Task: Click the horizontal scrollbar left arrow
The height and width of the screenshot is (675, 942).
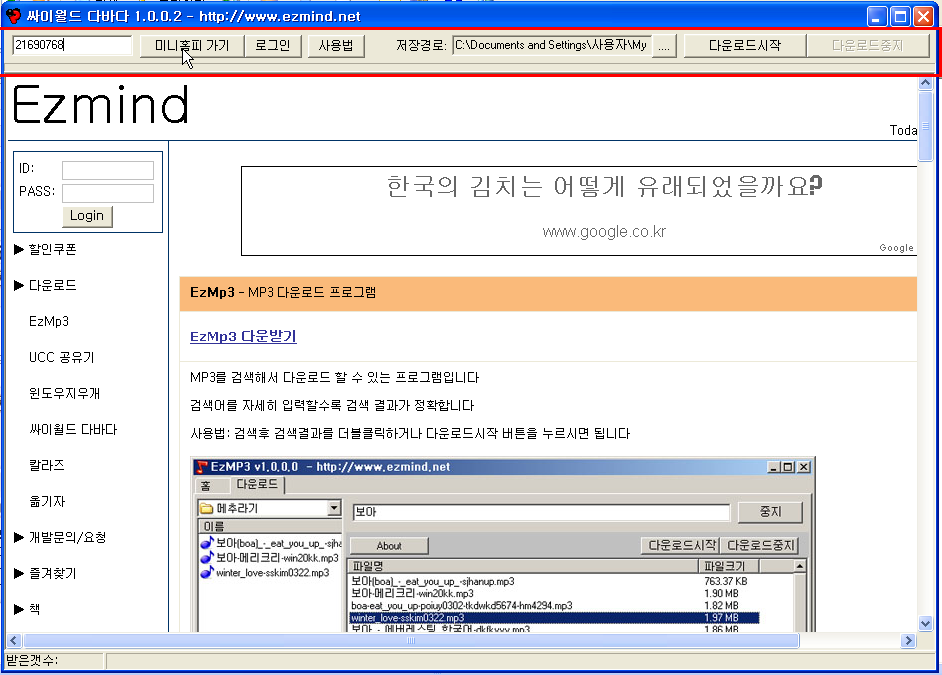Action: tap(14, 641)
